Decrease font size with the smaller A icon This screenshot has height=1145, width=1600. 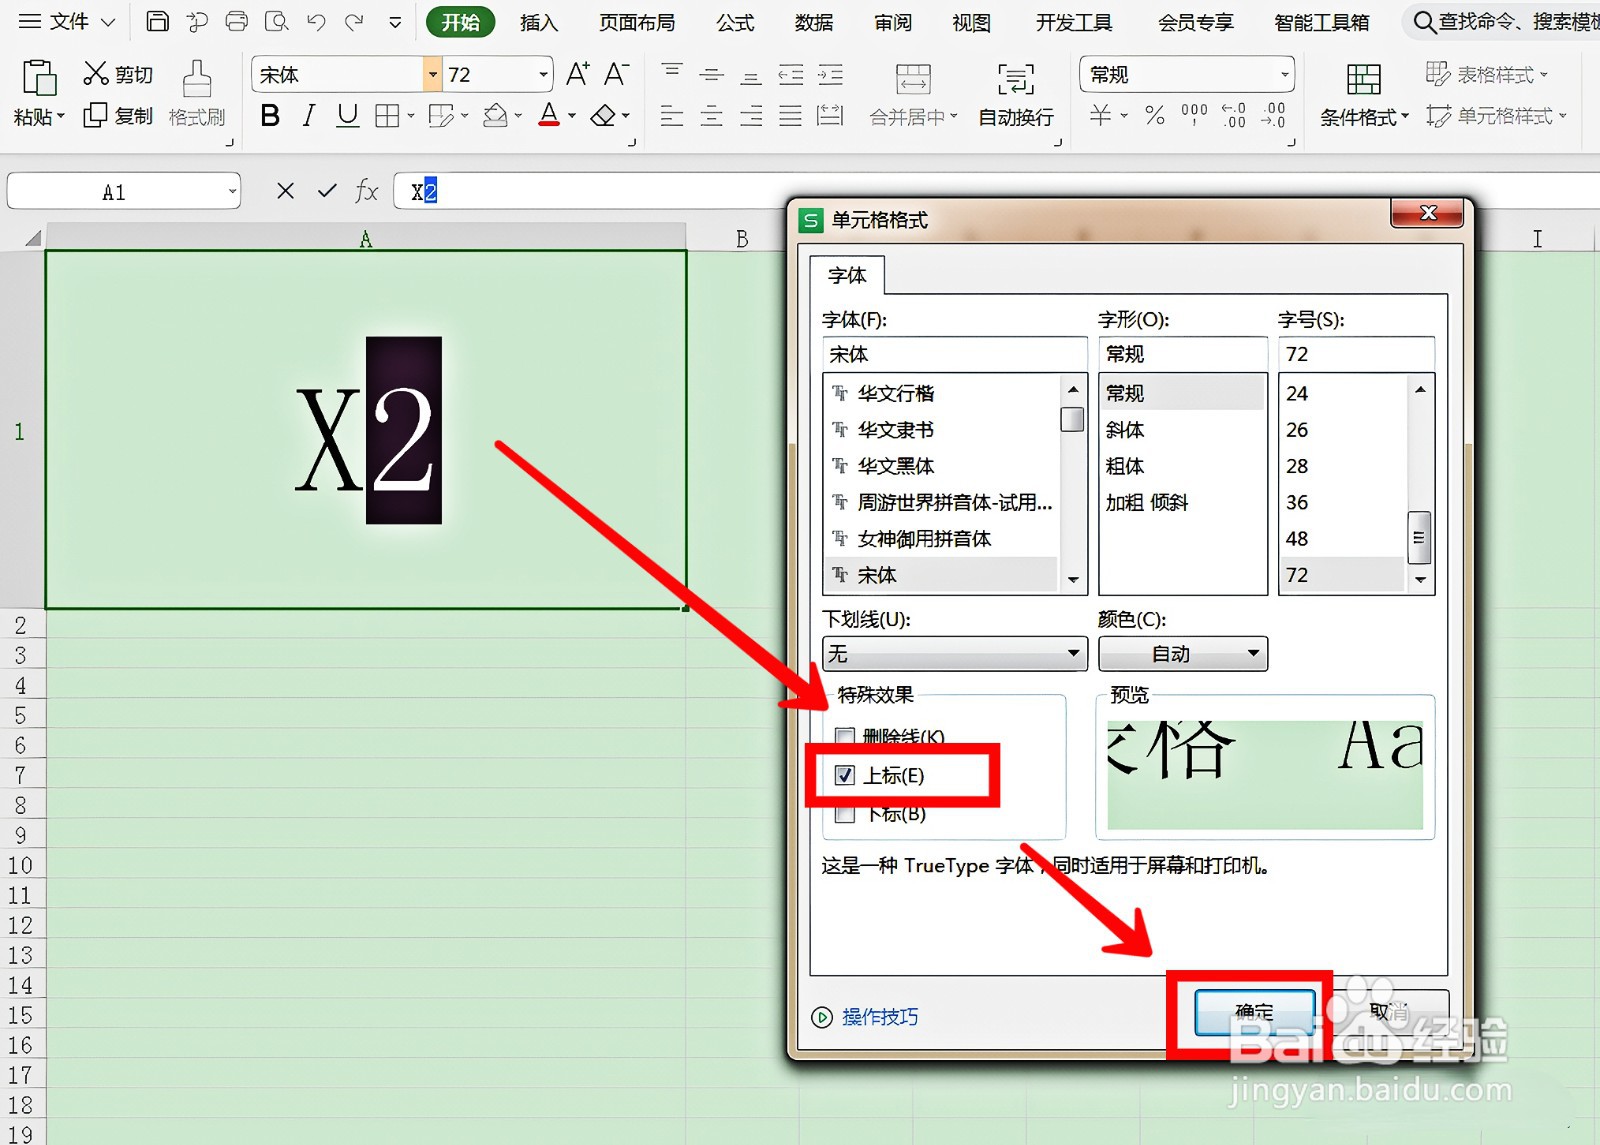coord(616,74)
